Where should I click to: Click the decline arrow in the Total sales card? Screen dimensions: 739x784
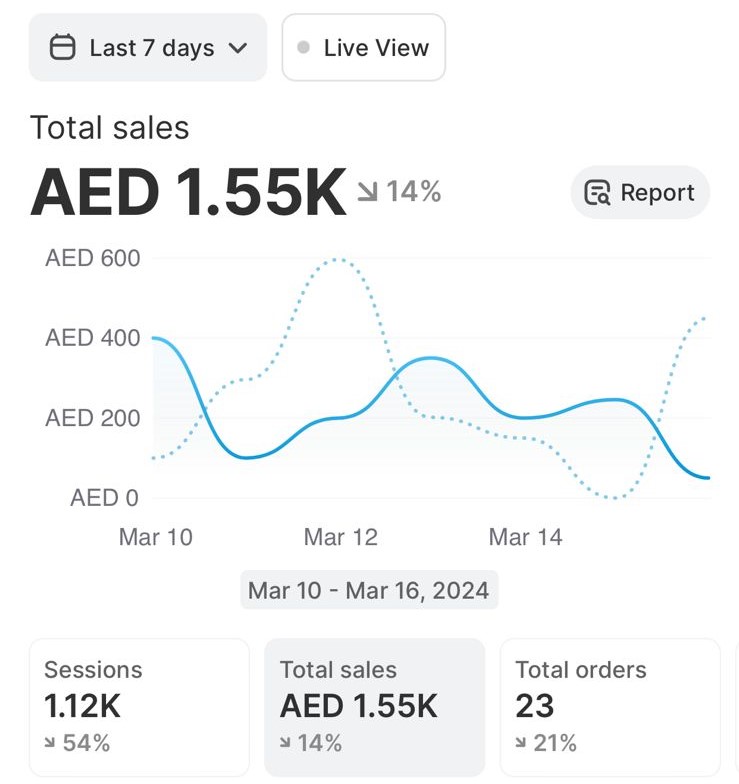click(287, 743)
